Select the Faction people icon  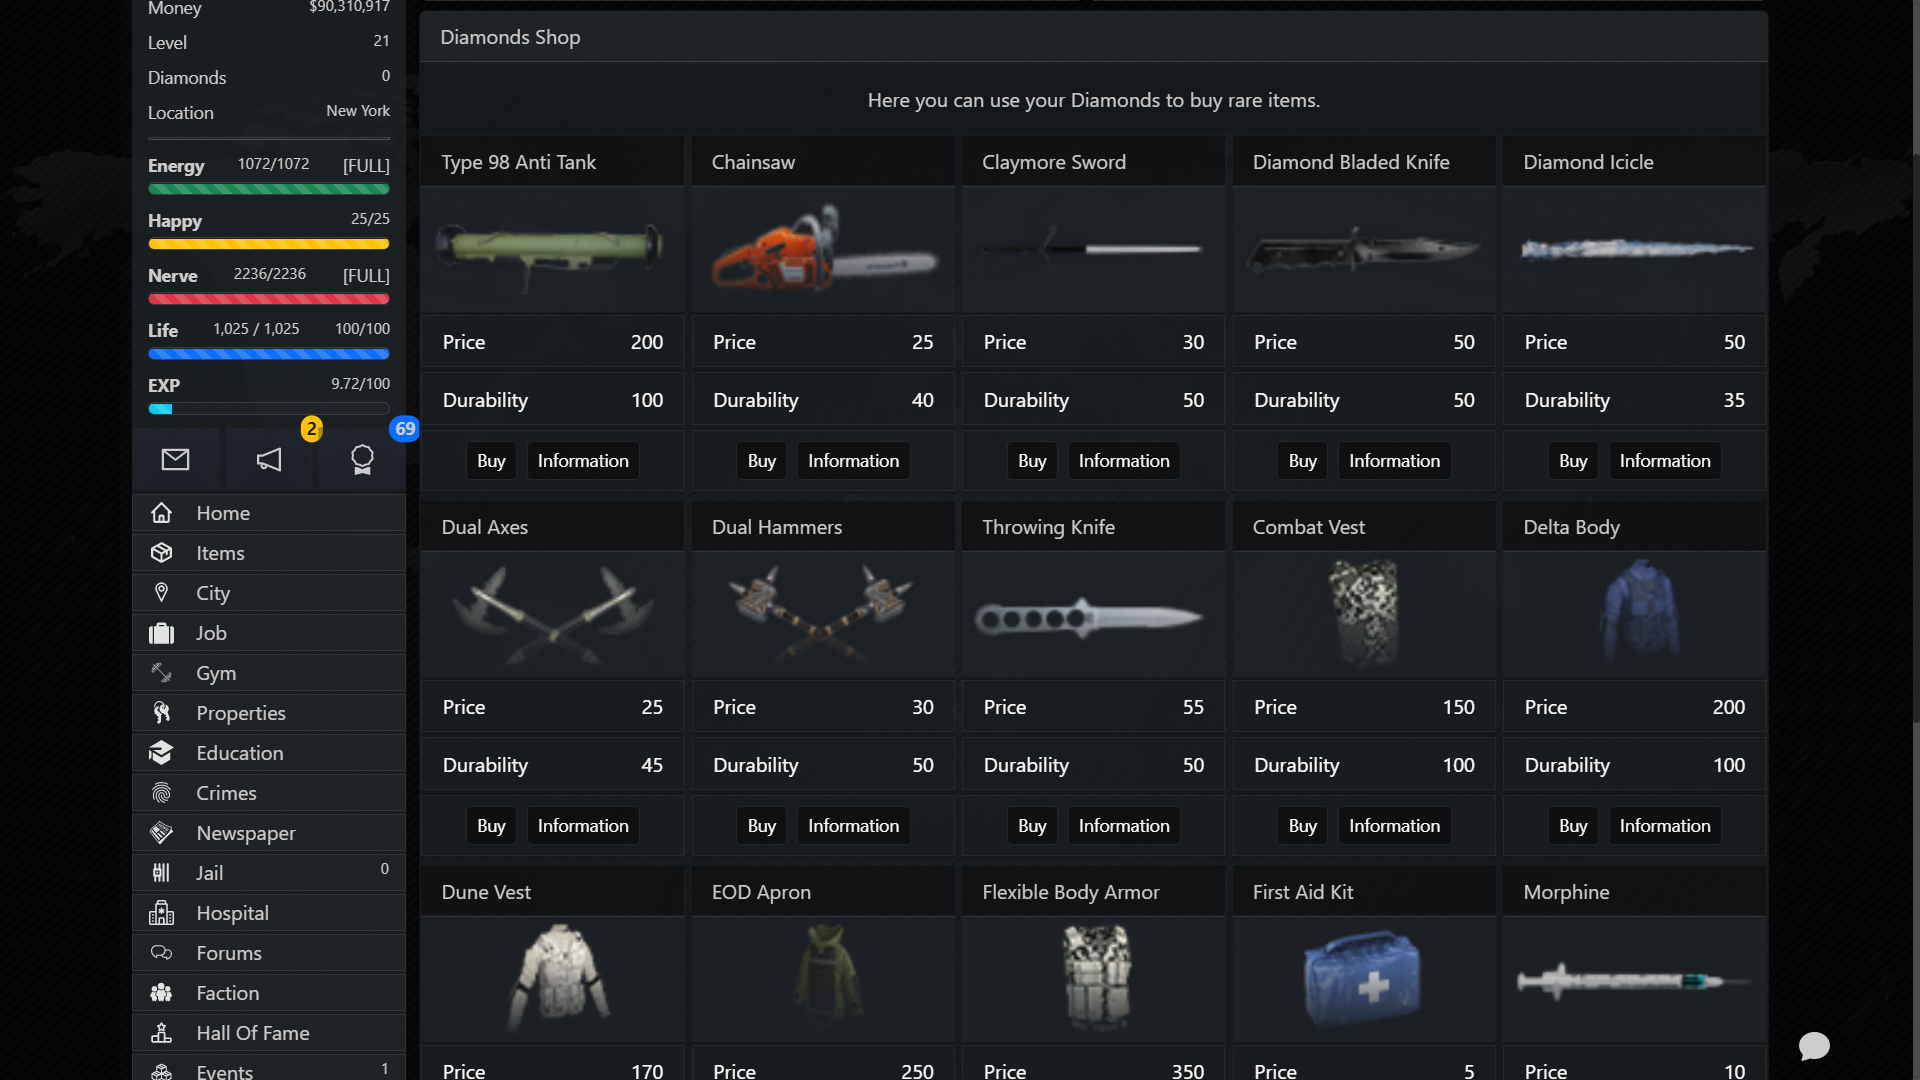click(x=161, y=992)
